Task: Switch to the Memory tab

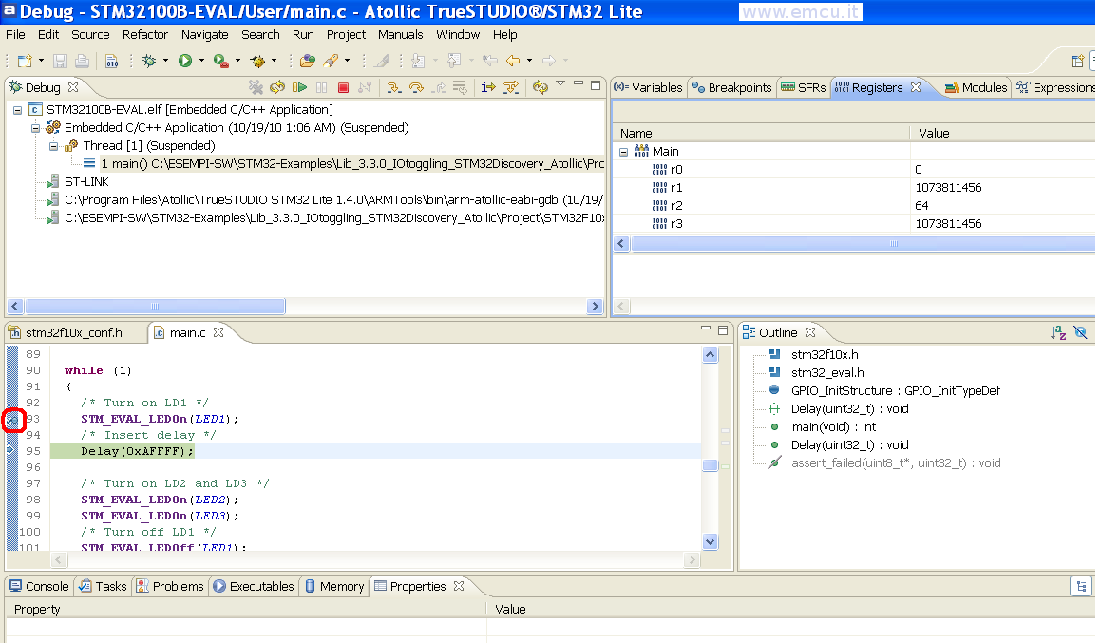Action: [x=335, y=586]
